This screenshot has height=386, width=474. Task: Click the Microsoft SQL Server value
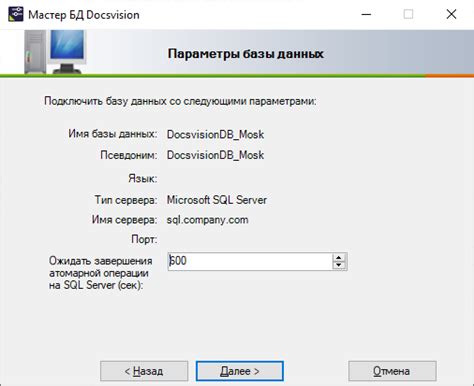point(217,200)
